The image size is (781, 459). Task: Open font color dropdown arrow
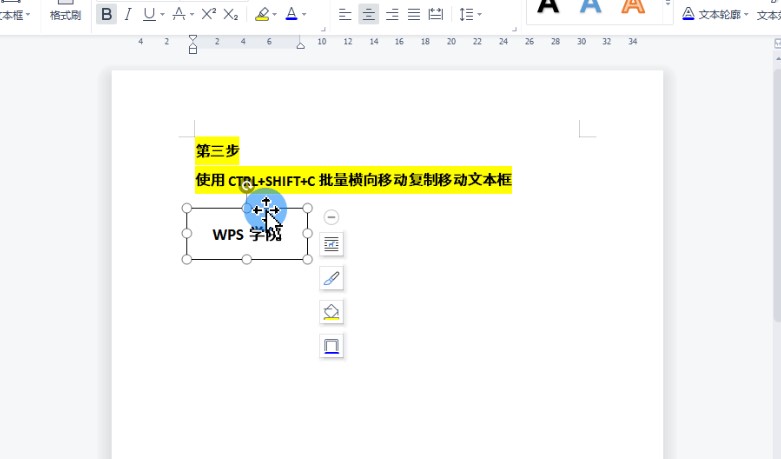point(304,15)
